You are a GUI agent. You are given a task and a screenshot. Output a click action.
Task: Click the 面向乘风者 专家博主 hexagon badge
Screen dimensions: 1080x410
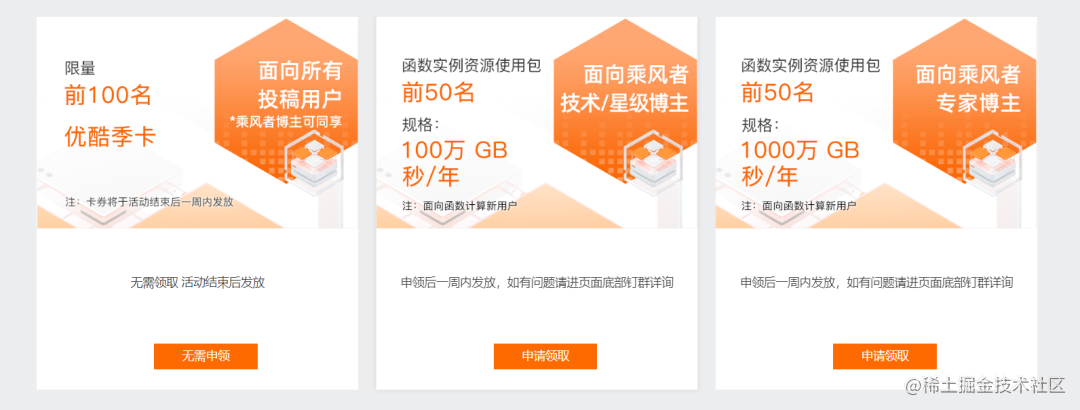click(965, 92)
